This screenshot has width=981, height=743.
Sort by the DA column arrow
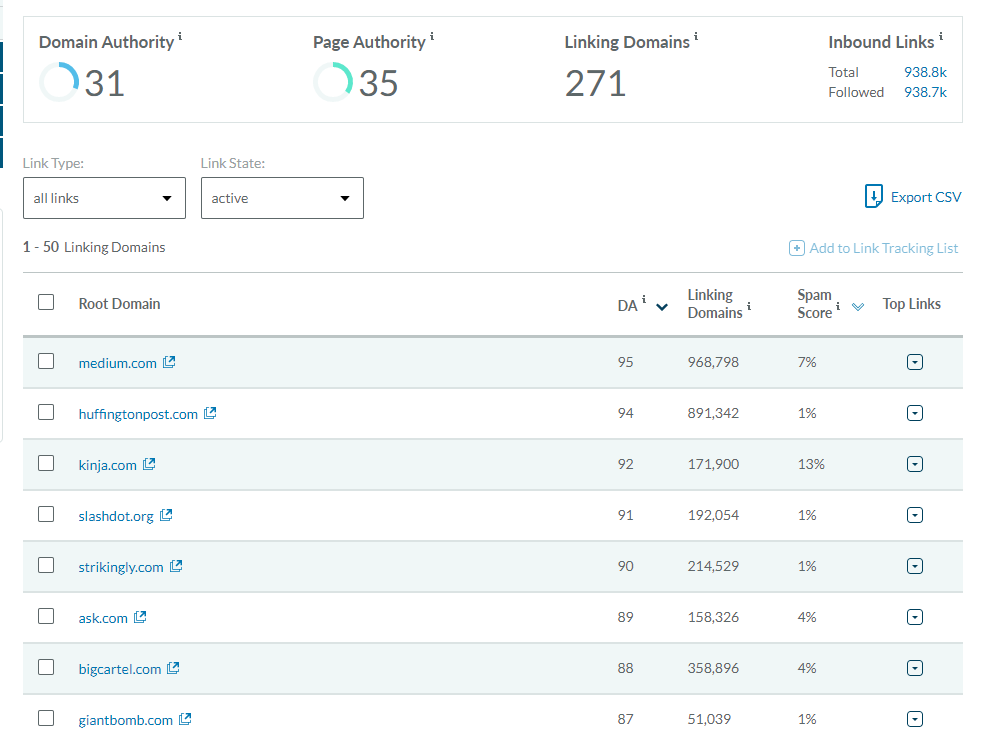click(x=661, y=307)
